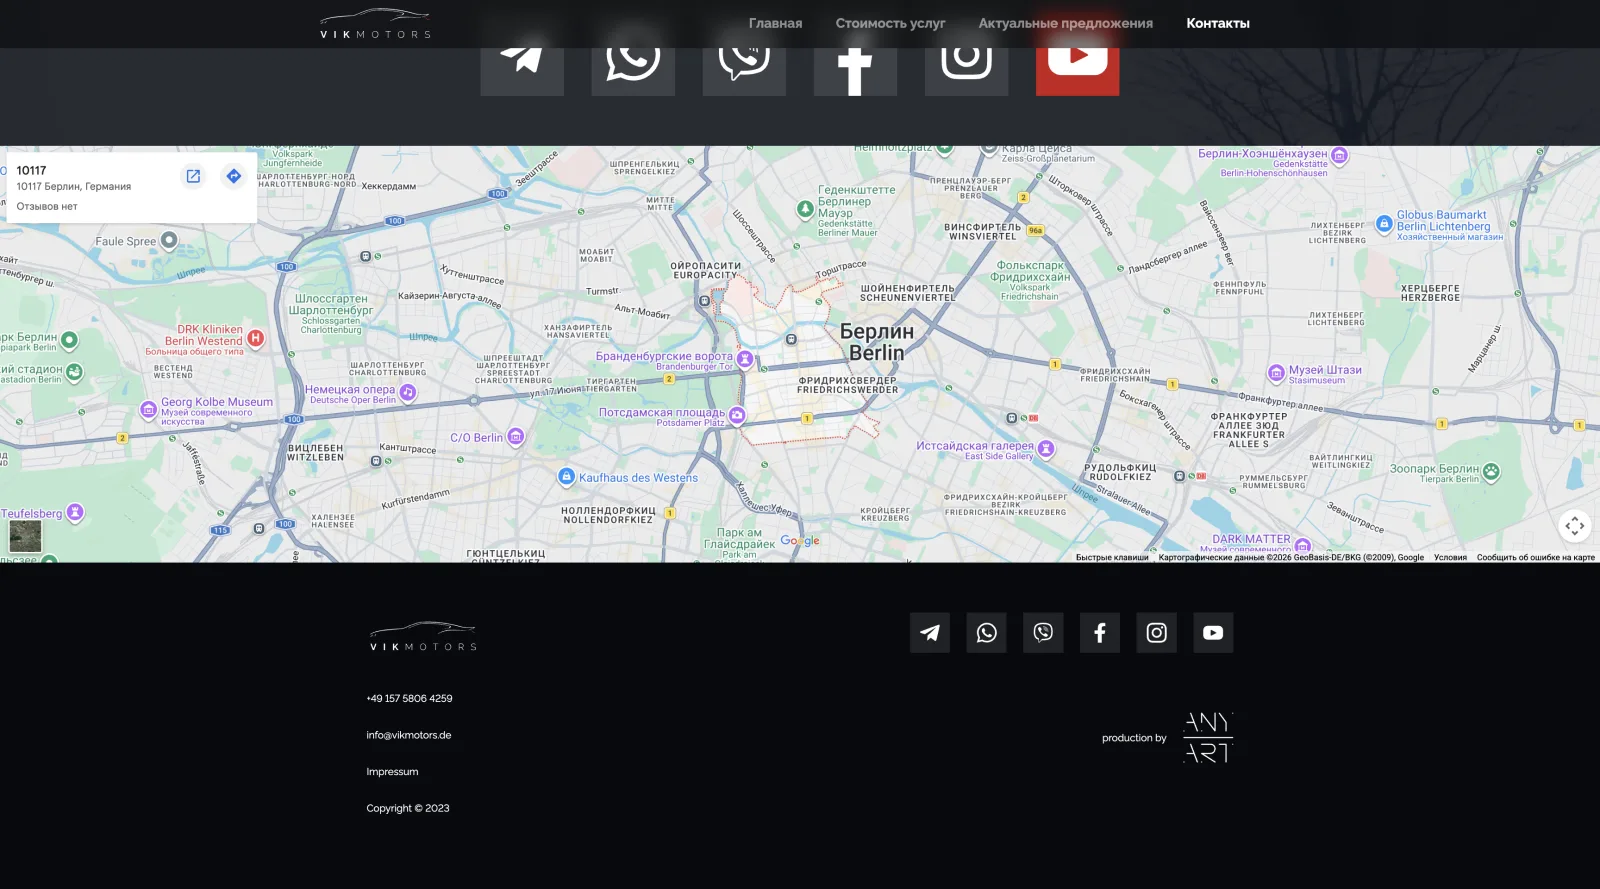Open the map Условия link

pyautogui.click(x=1450, y=558)
